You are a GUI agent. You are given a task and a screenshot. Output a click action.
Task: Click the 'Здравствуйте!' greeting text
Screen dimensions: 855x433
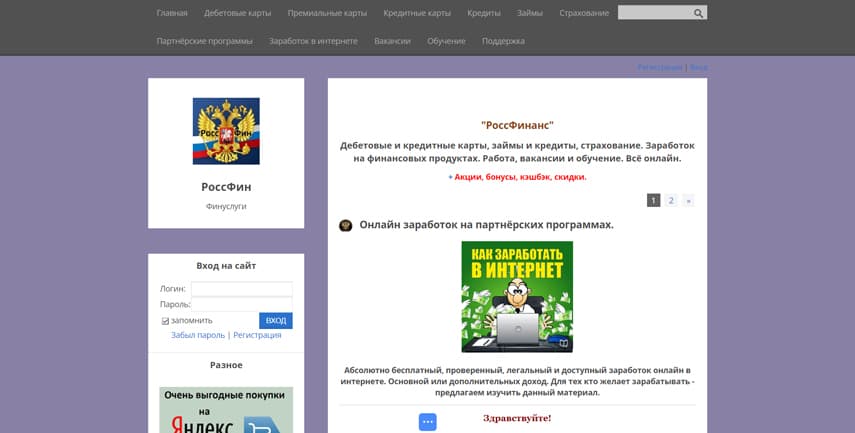517,418
